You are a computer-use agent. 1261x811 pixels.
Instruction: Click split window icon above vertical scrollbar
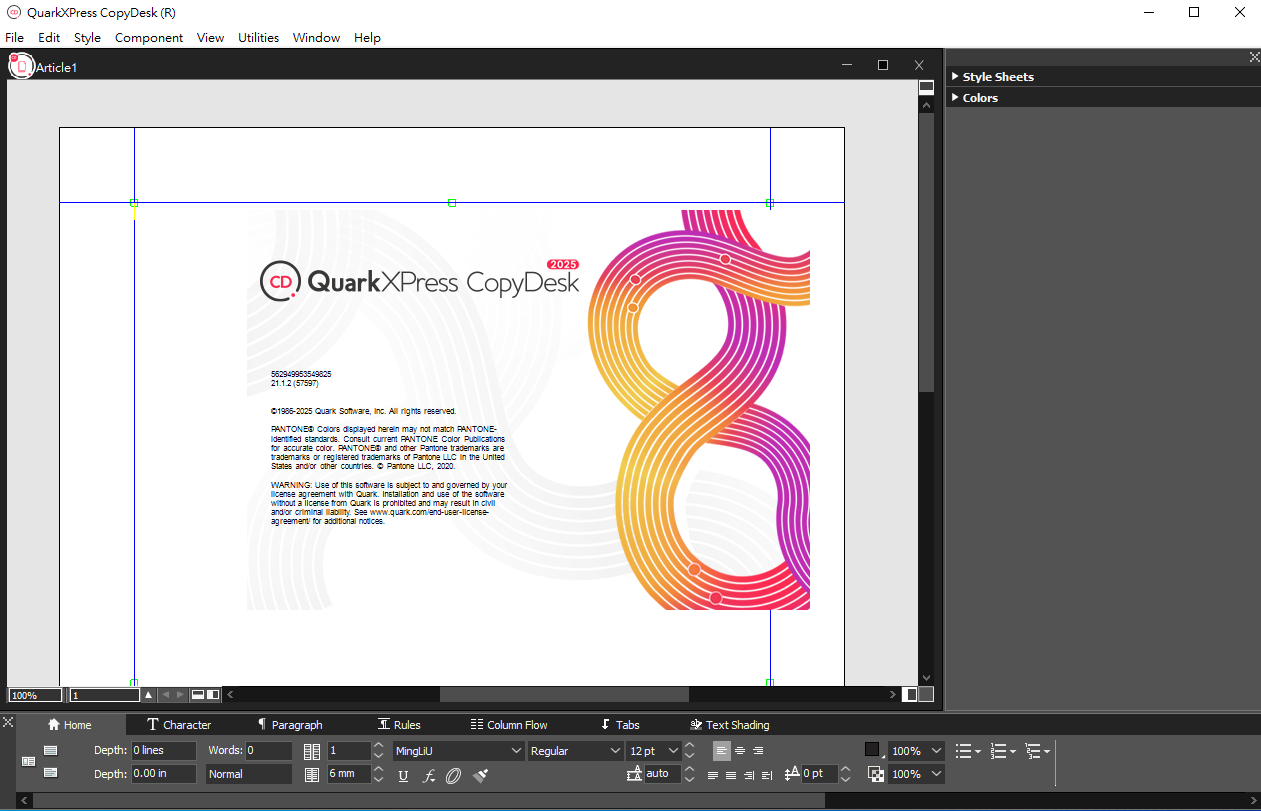[x=926, y=88]
